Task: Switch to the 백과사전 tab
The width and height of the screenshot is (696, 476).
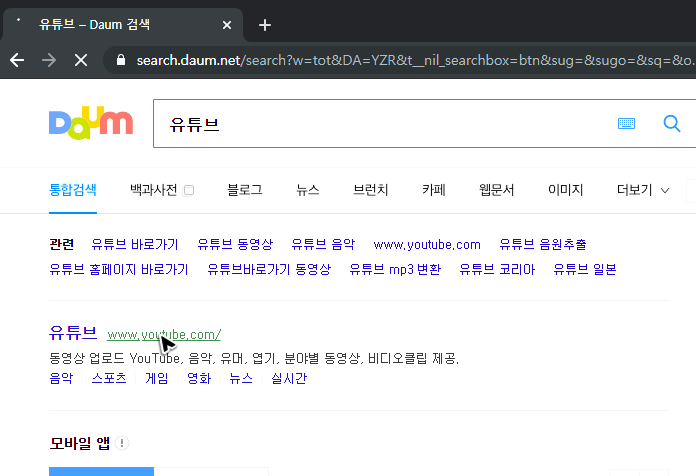Action: coord(154,190)
